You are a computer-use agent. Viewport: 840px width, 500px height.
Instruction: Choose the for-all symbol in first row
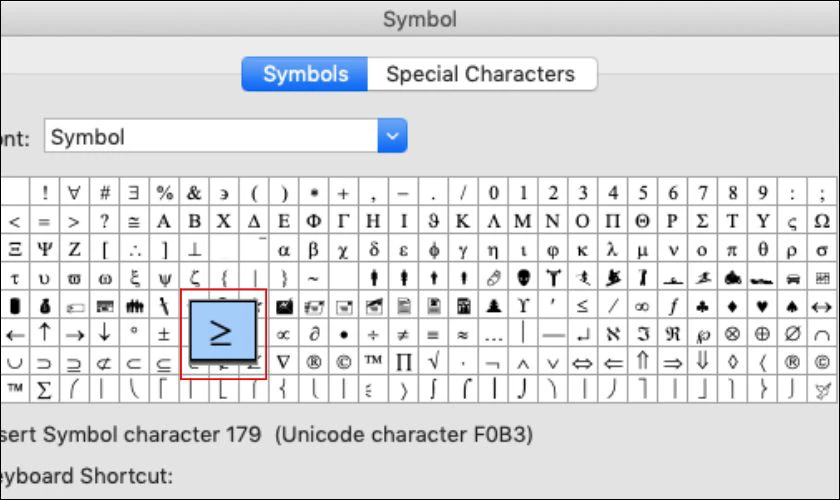(74, 192)
